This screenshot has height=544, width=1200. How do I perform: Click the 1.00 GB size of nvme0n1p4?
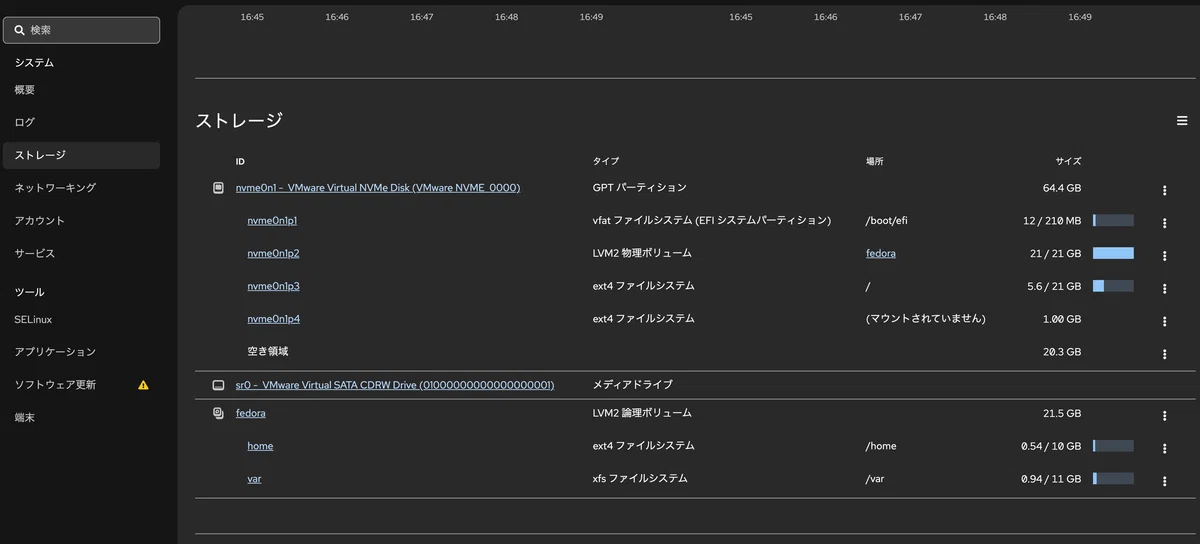(x=1062, y=320)
